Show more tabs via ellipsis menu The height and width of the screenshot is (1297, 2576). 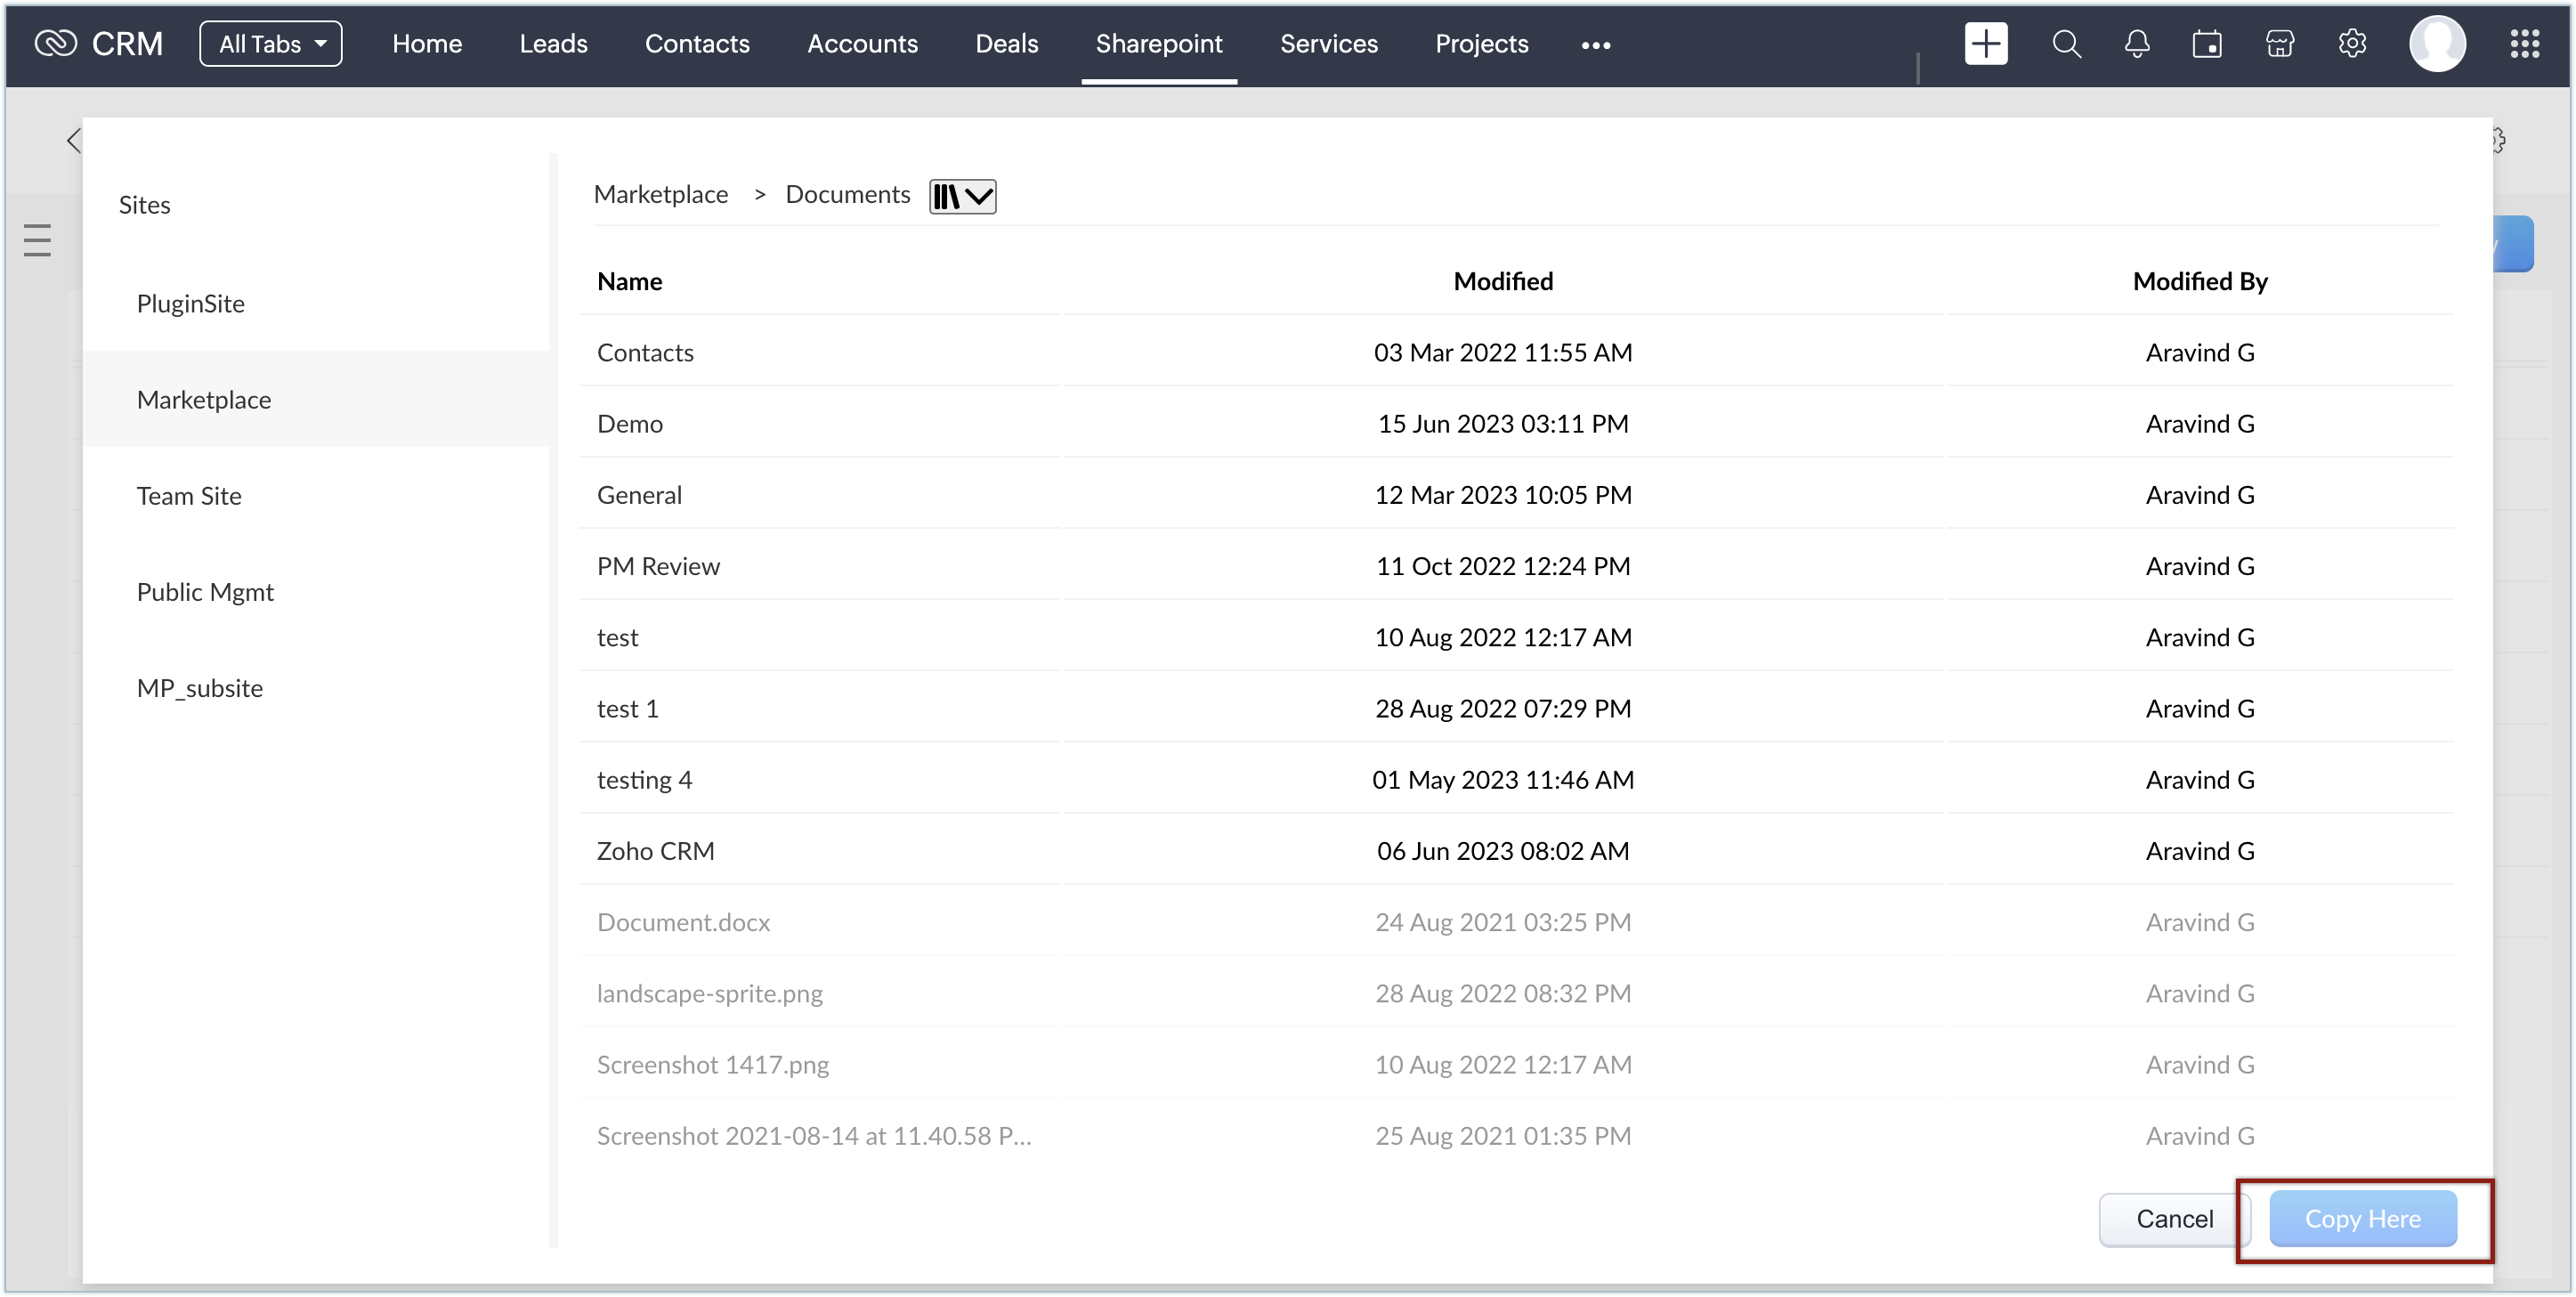click(x=1595, y=45)
